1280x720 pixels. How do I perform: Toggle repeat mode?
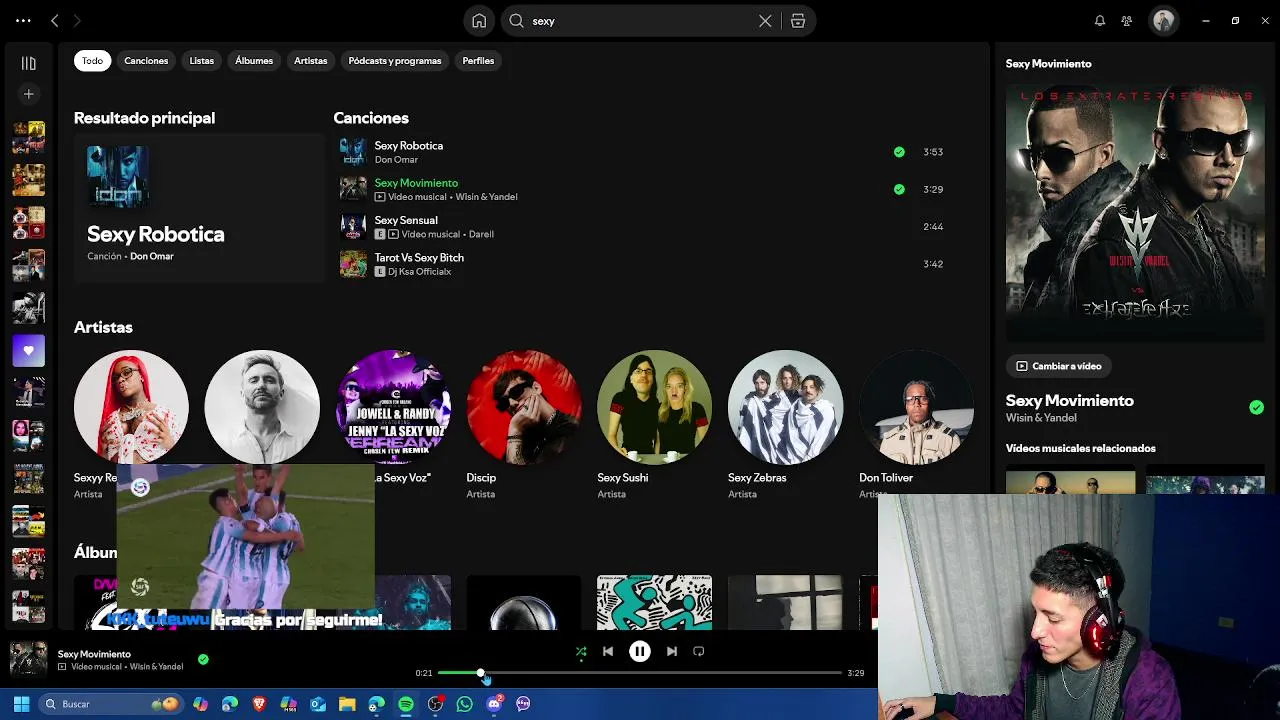tap(699, 652)
